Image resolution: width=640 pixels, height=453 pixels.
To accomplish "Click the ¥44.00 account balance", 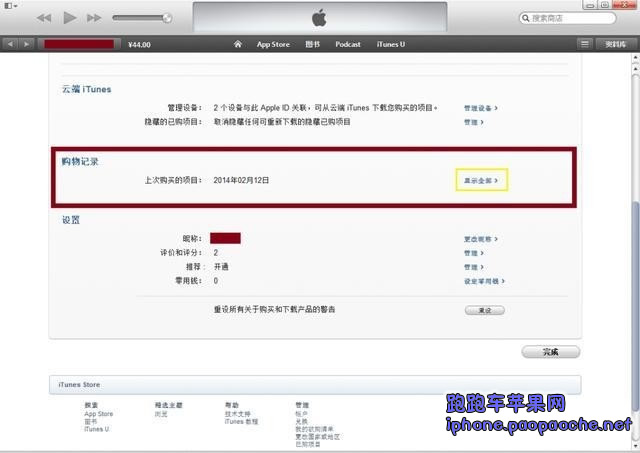I will point(139,44).
